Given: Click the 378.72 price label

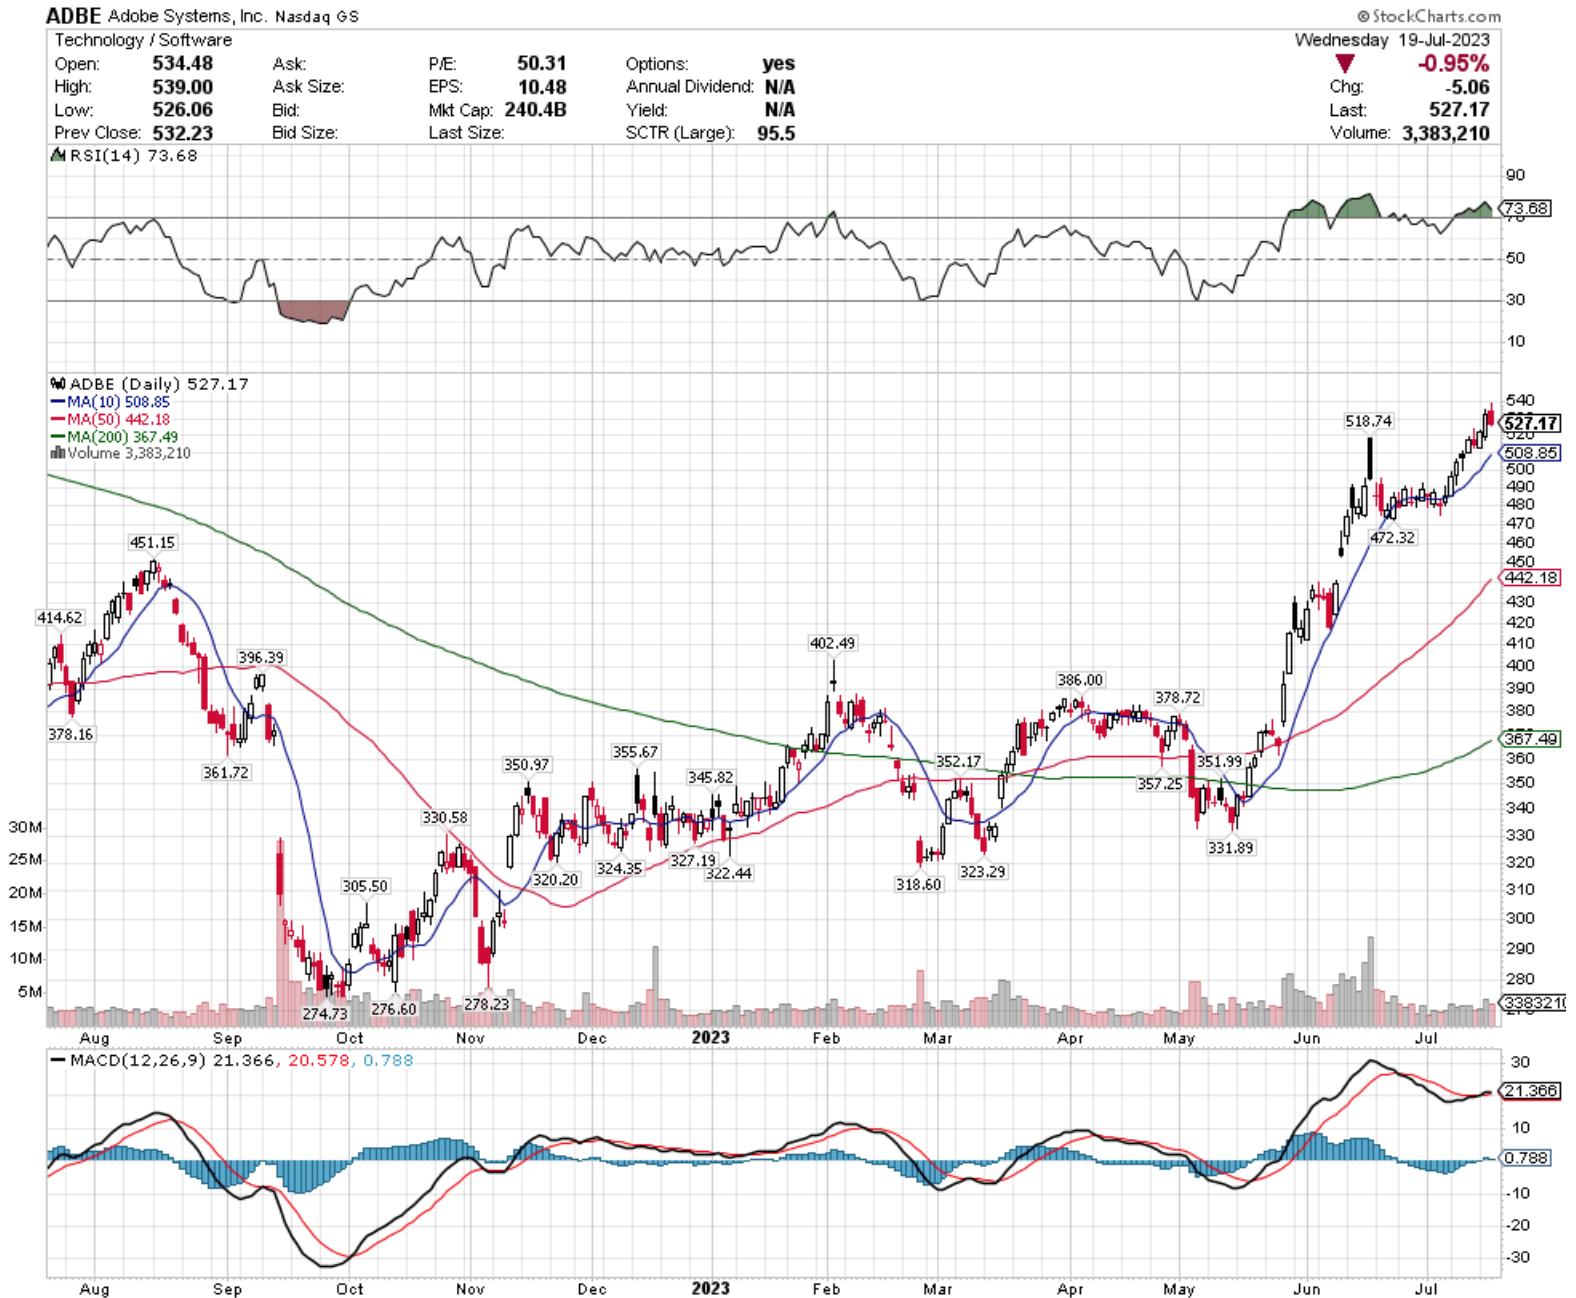Looking at the screenshot, I should tap(1178, 697).
